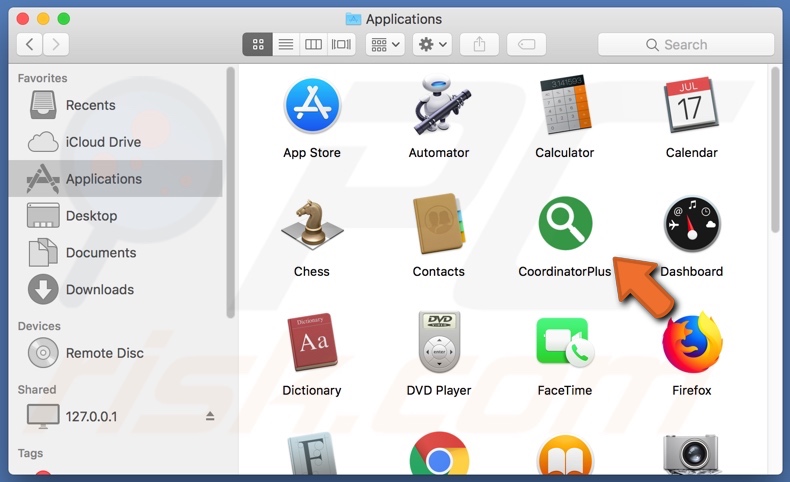Open Recents in the sidebar
This screenshot has width=790, height=482.
(x=116, y=105)
